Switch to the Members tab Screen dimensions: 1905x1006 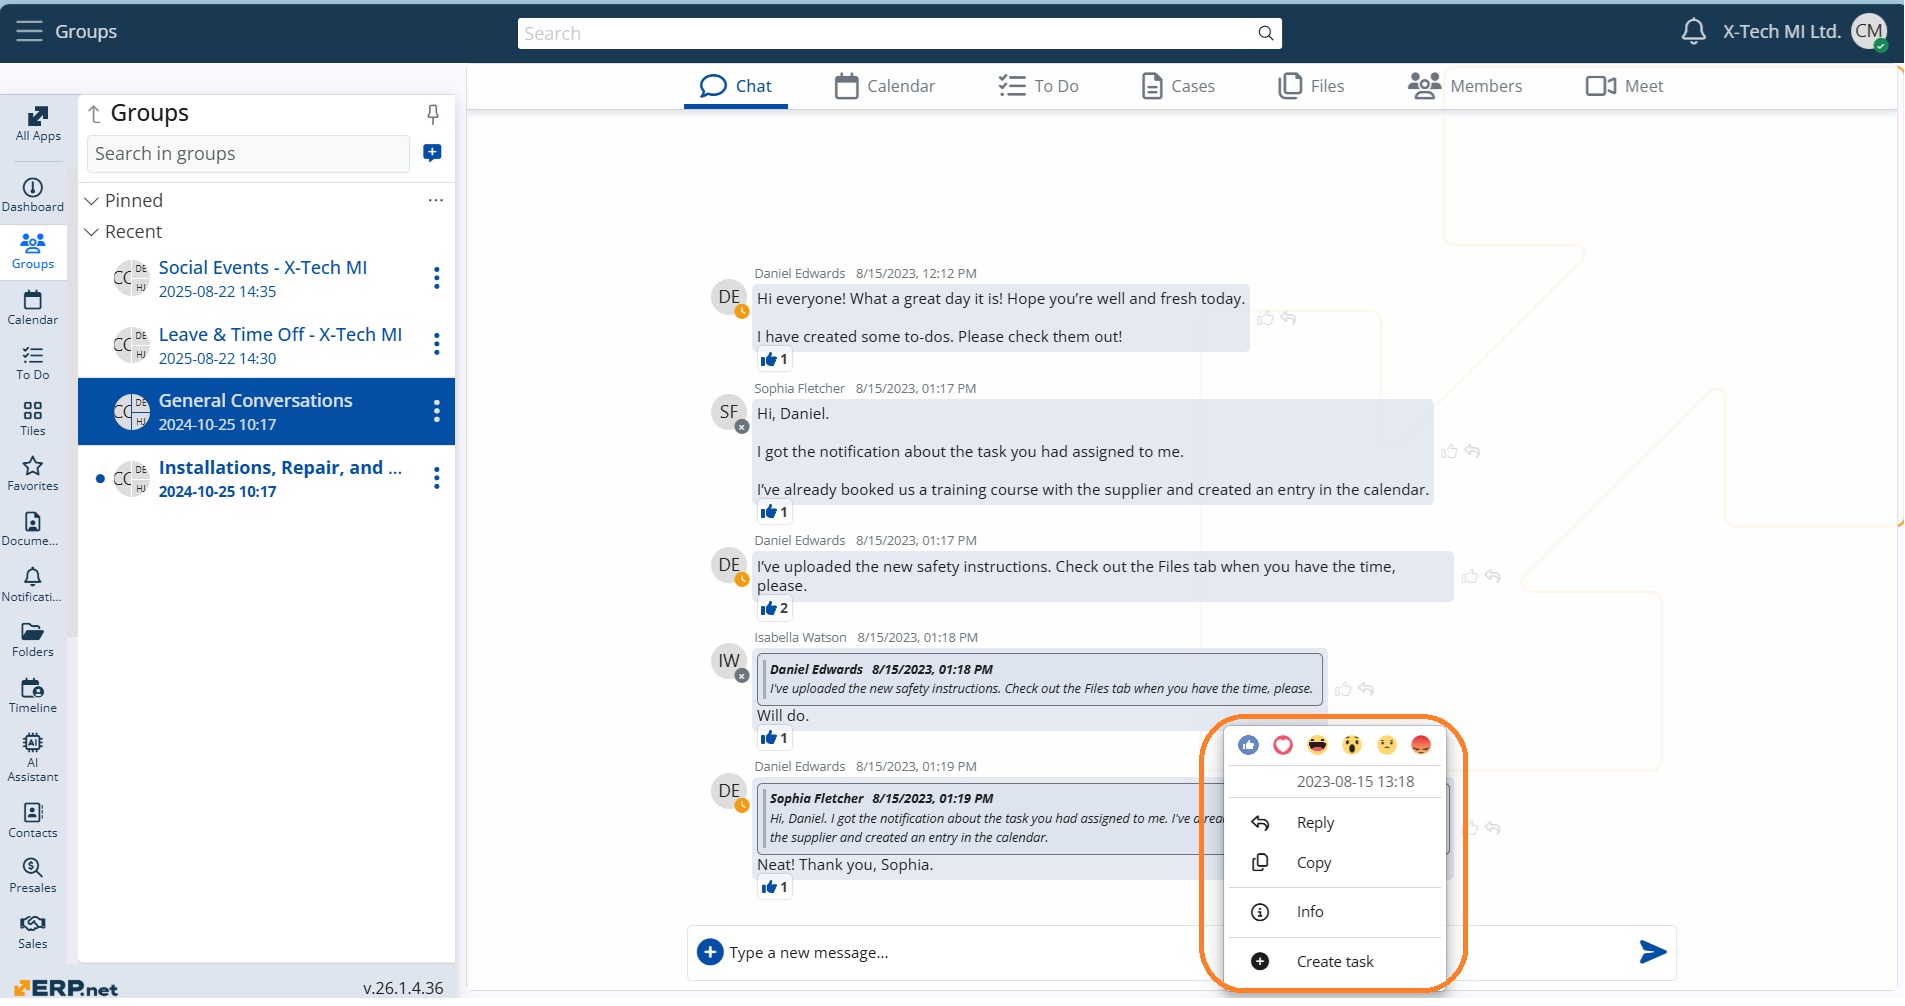[x=1465, y=86]
